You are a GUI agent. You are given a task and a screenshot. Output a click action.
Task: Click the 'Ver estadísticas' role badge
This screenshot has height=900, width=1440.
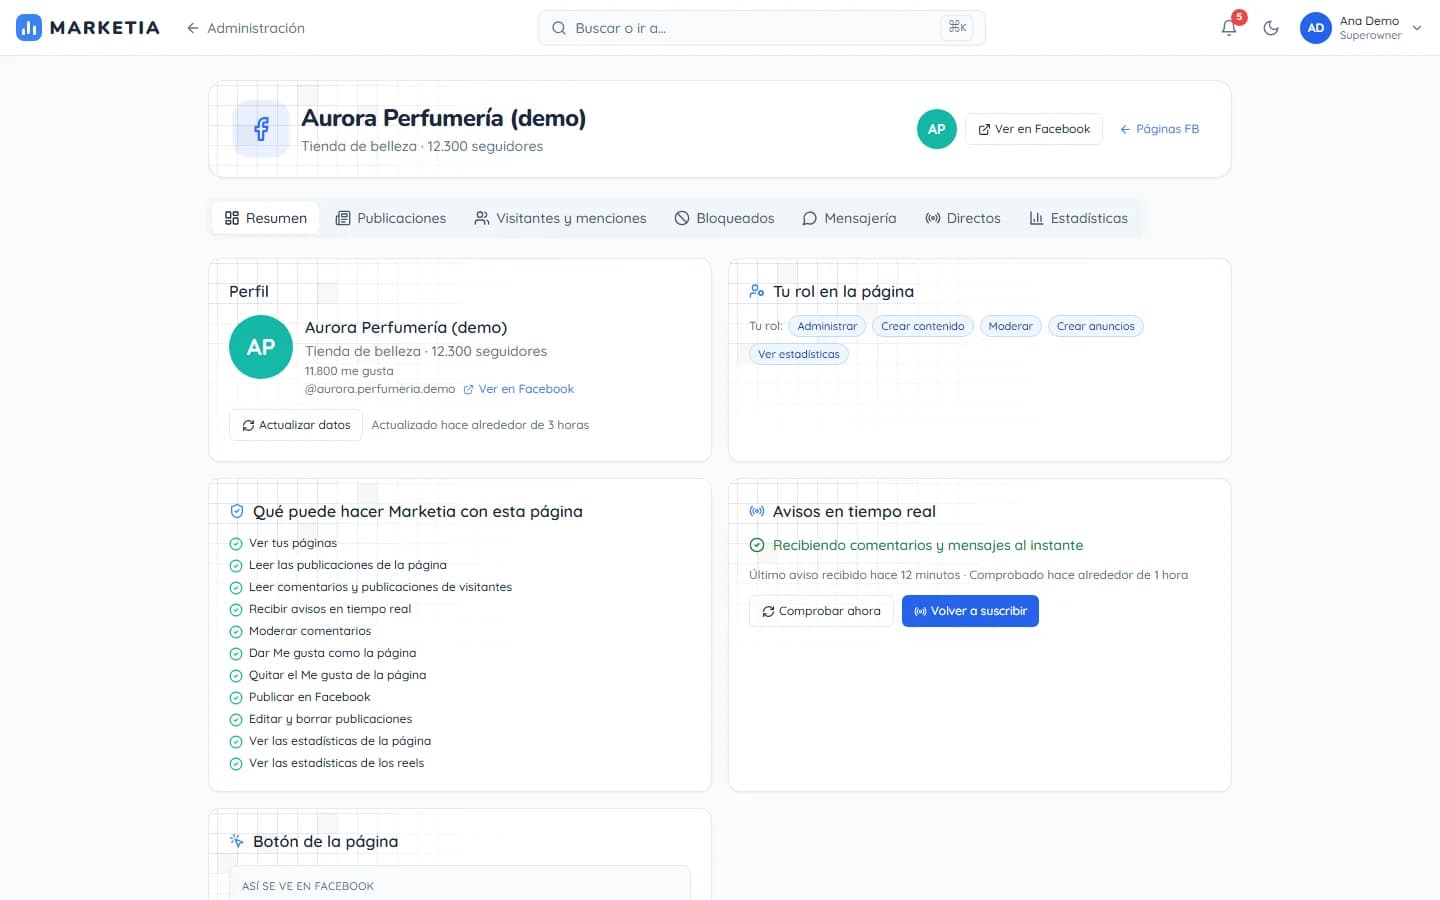(x=799, y=354)
